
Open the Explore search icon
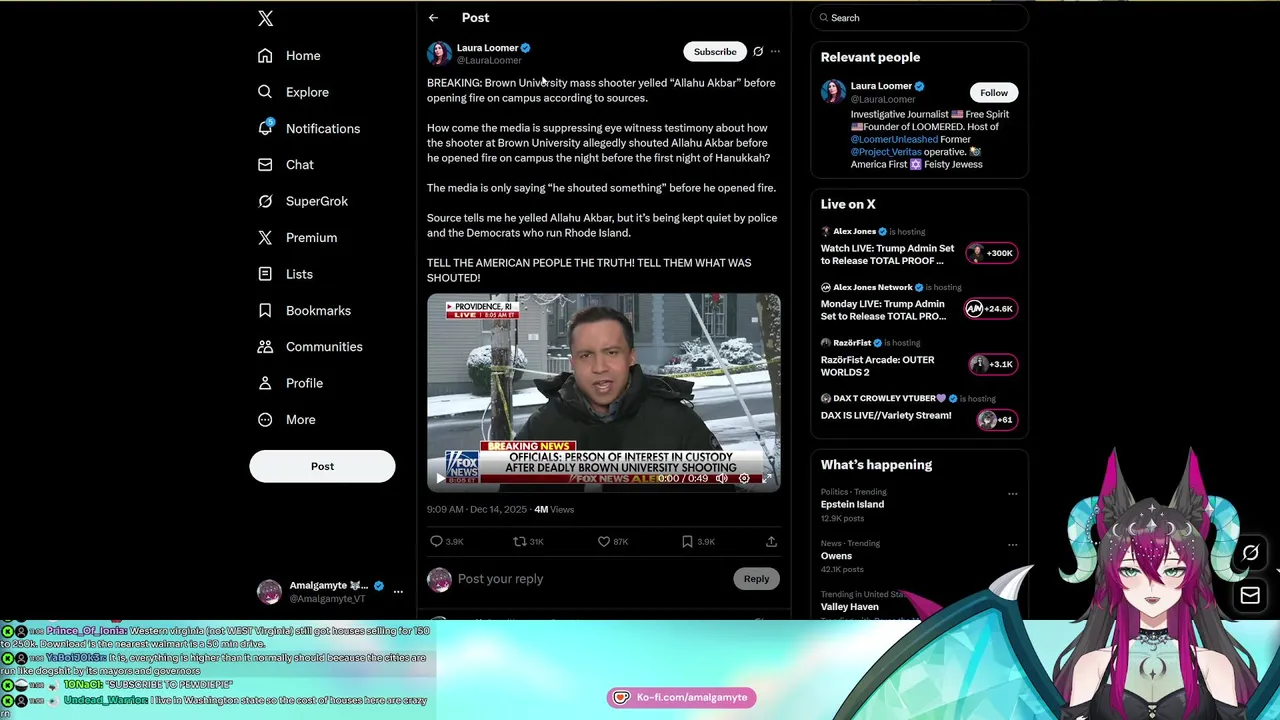coord(265,92)
